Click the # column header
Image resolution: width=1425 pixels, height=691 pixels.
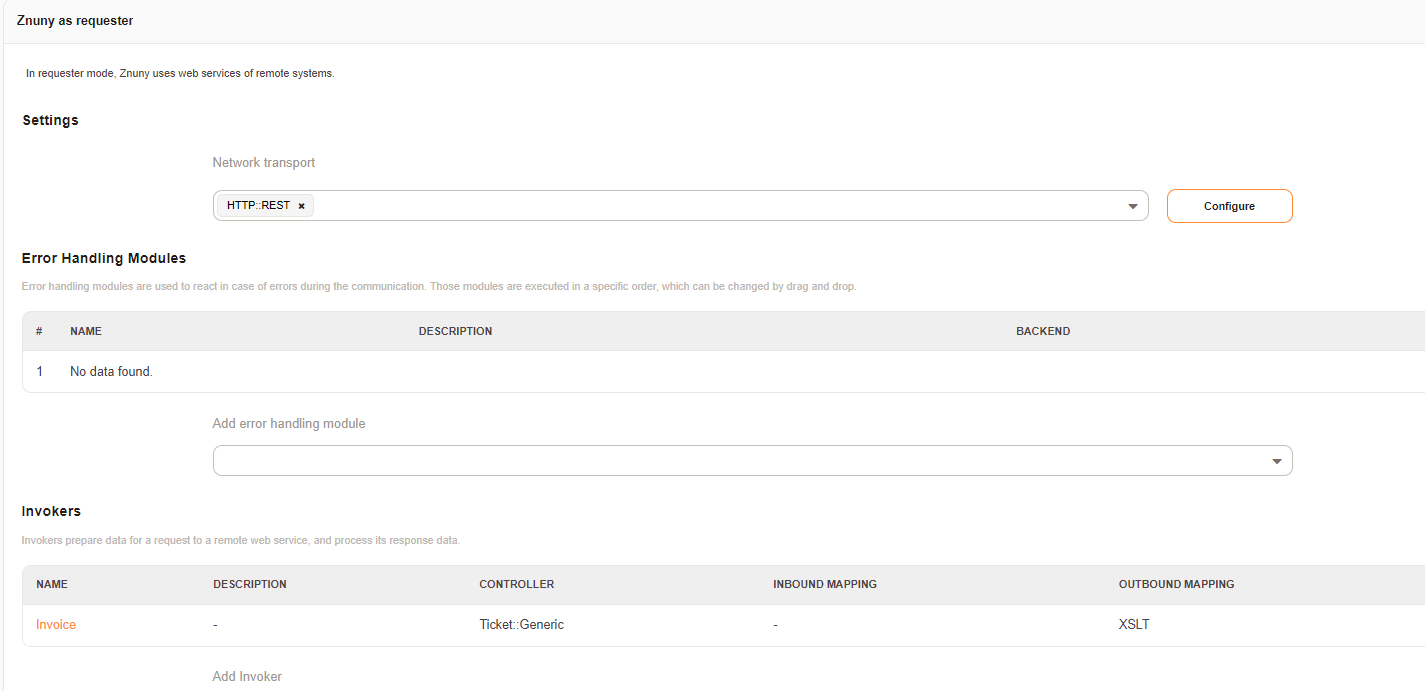pos(39,331)
